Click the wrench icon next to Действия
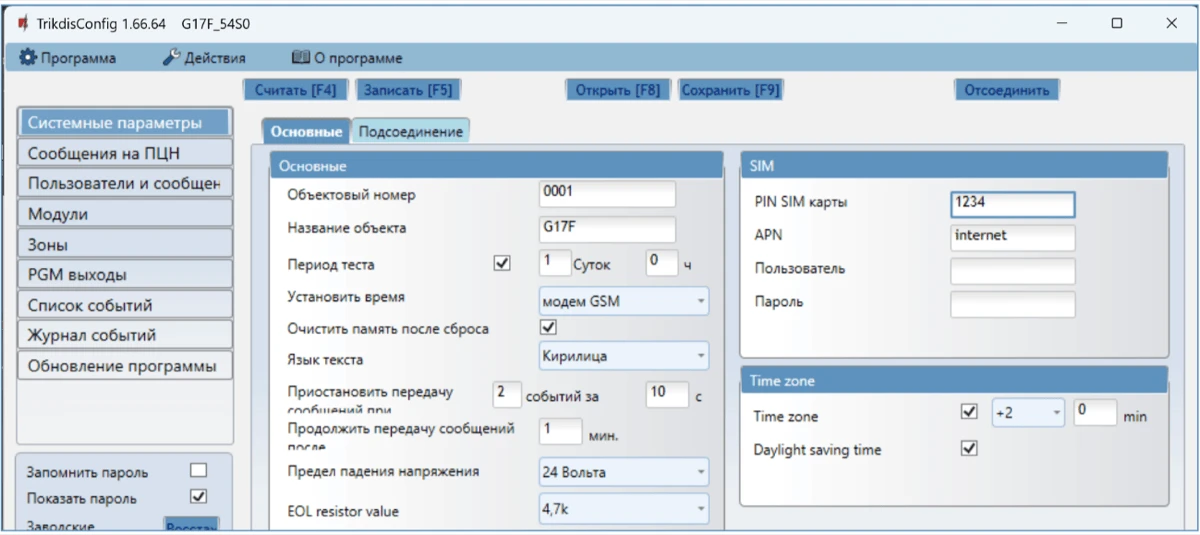The width and height of the screenshot is (1200, 535). coord(171,58)
